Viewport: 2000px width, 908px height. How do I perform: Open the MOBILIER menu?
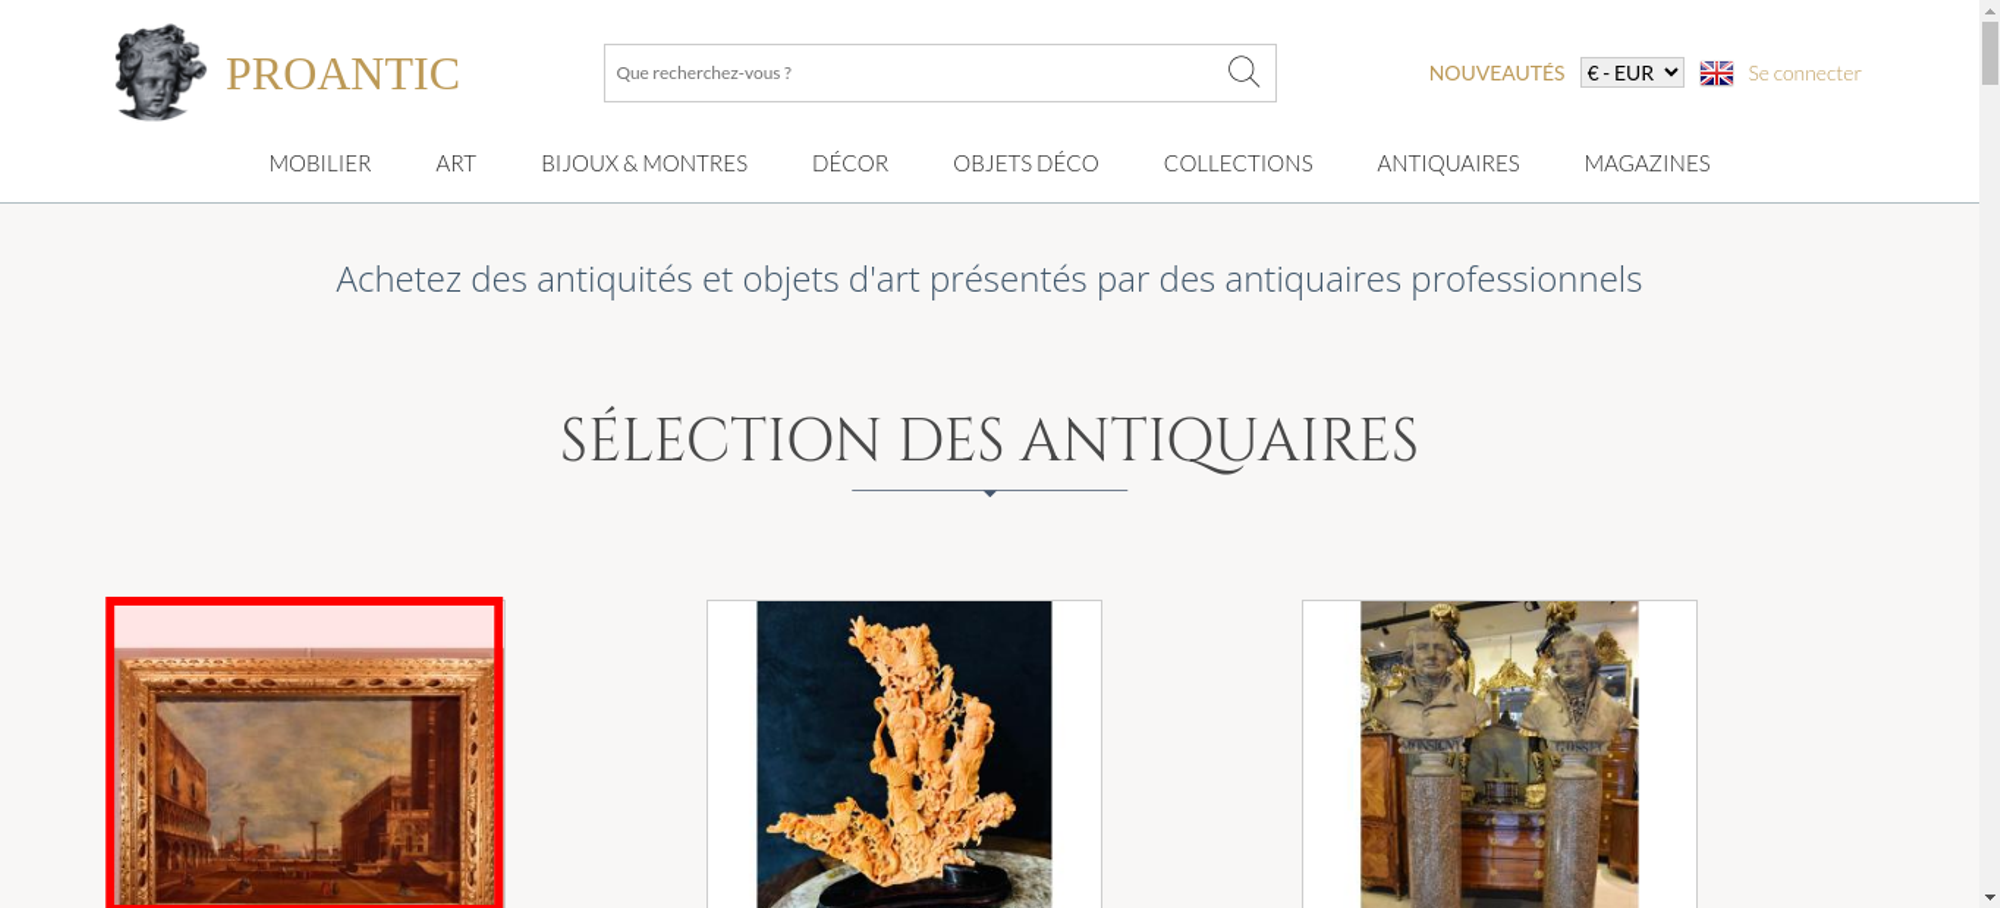point(320,163)
